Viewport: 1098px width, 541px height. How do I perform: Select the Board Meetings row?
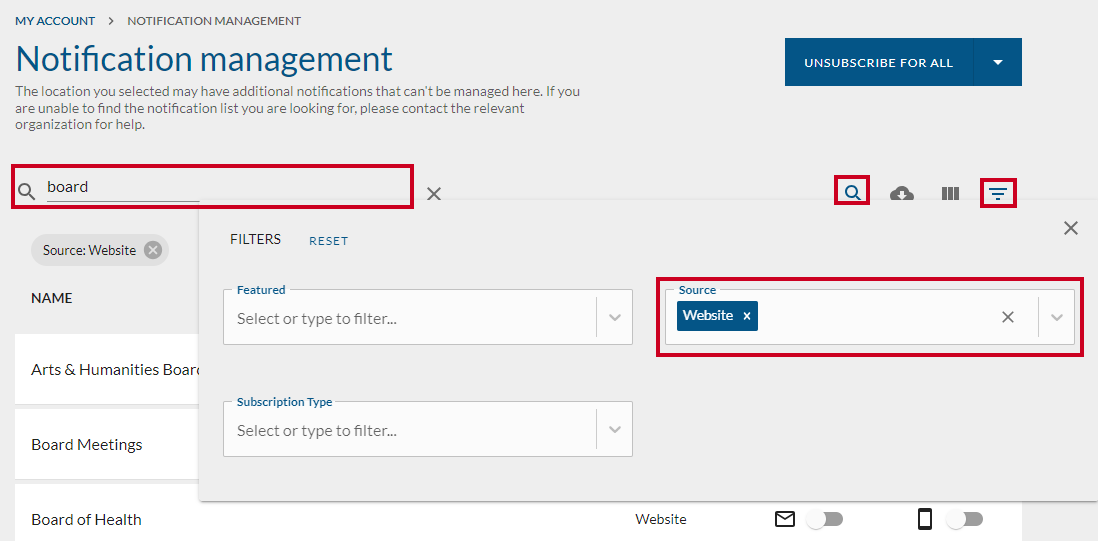(x=106, y=444)
